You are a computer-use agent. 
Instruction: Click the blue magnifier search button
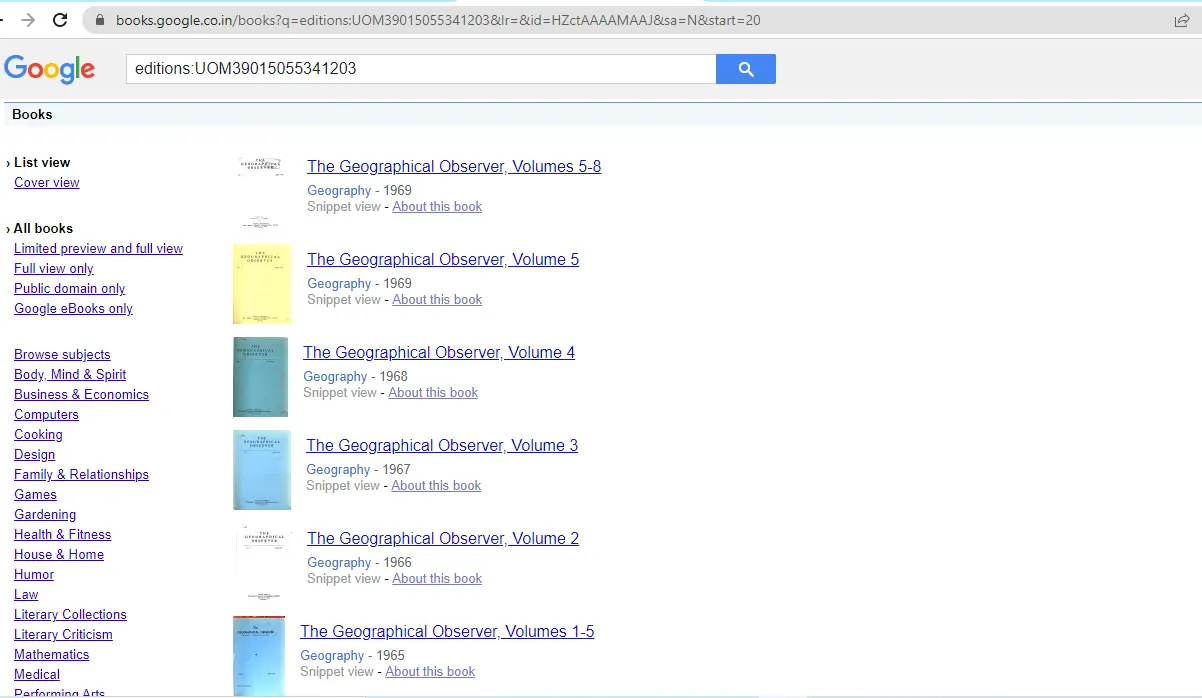(x=746, y=69)
